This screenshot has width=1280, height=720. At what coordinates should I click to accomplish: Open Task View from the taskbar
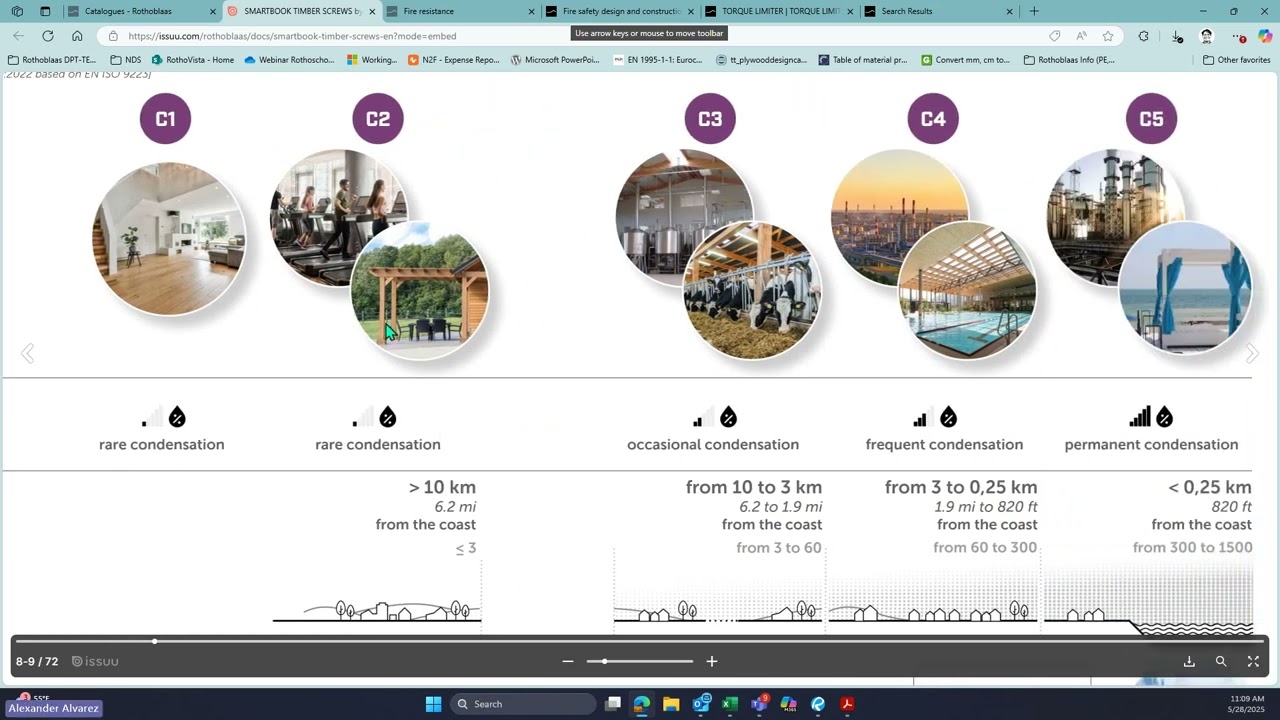tap(613, 704)
